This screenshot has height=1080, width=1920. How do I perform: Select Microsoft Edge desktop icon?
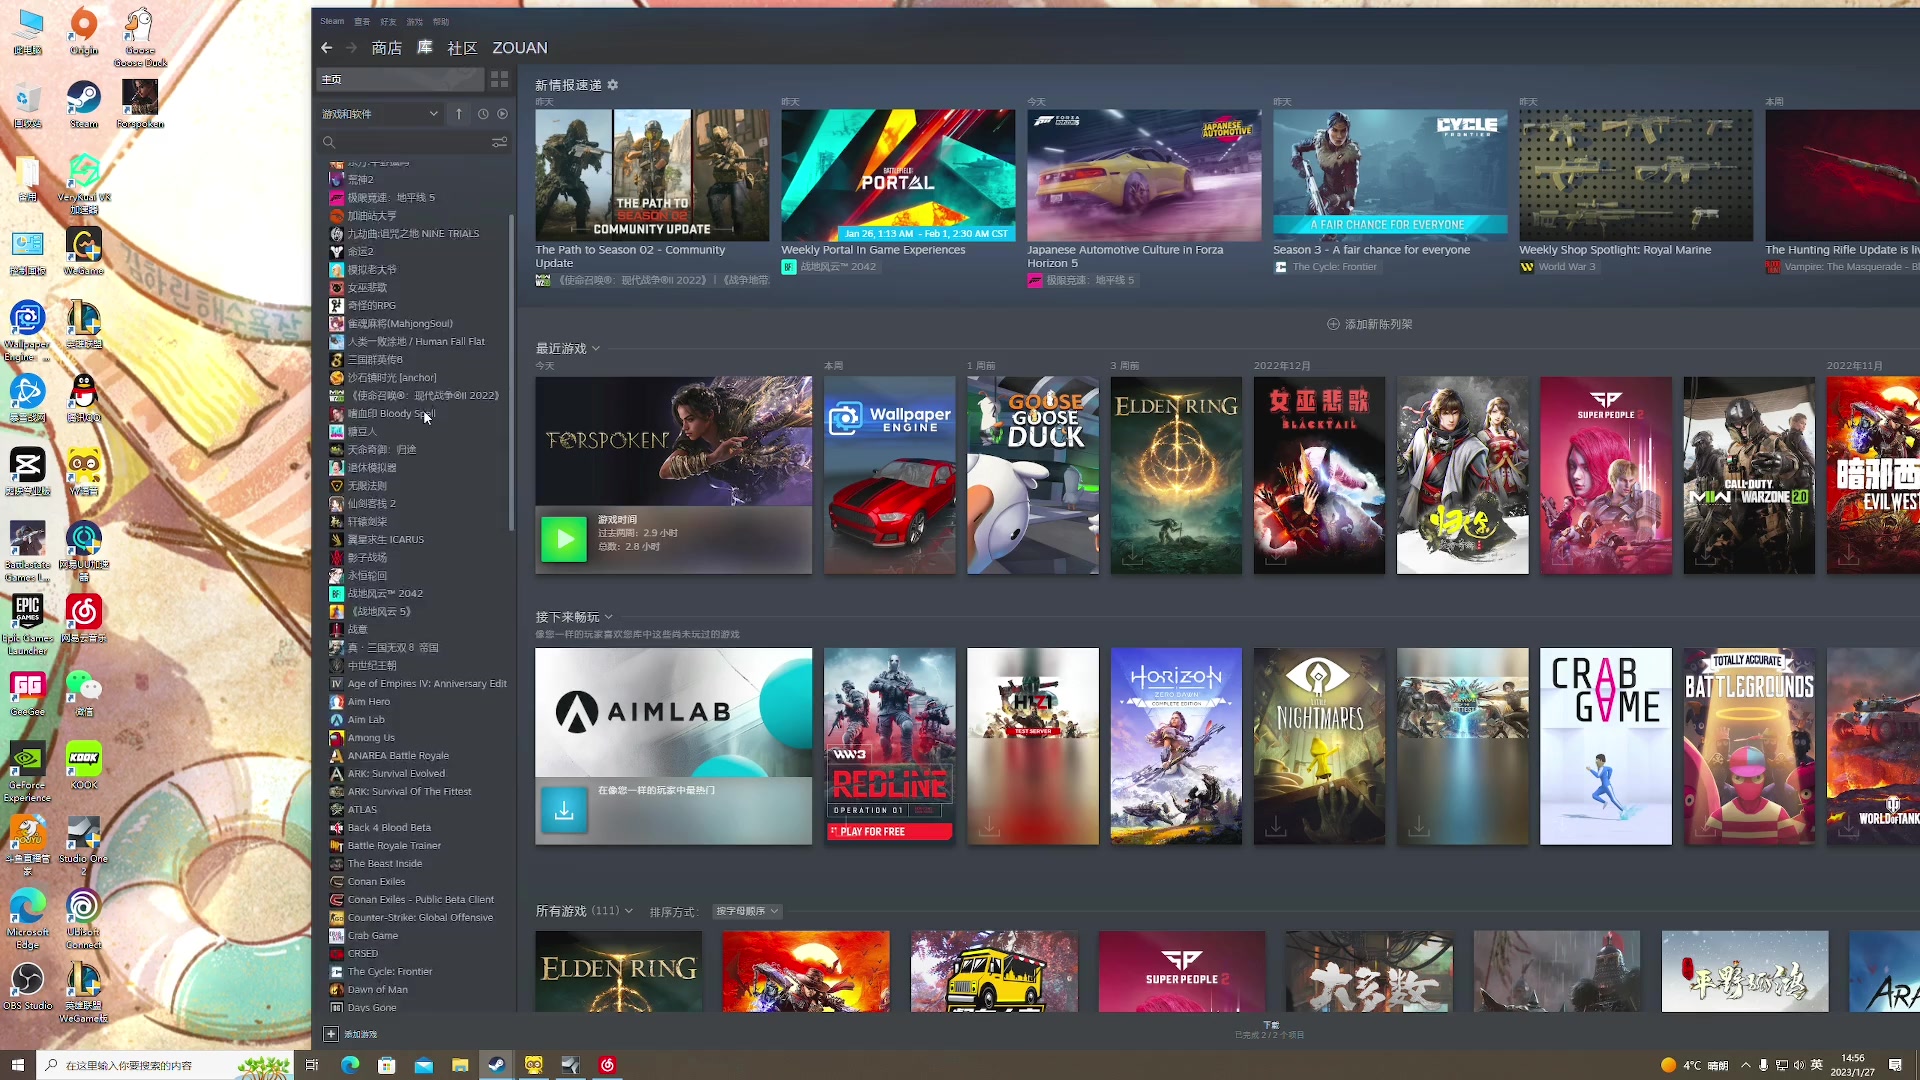click(x=27, y=919)
